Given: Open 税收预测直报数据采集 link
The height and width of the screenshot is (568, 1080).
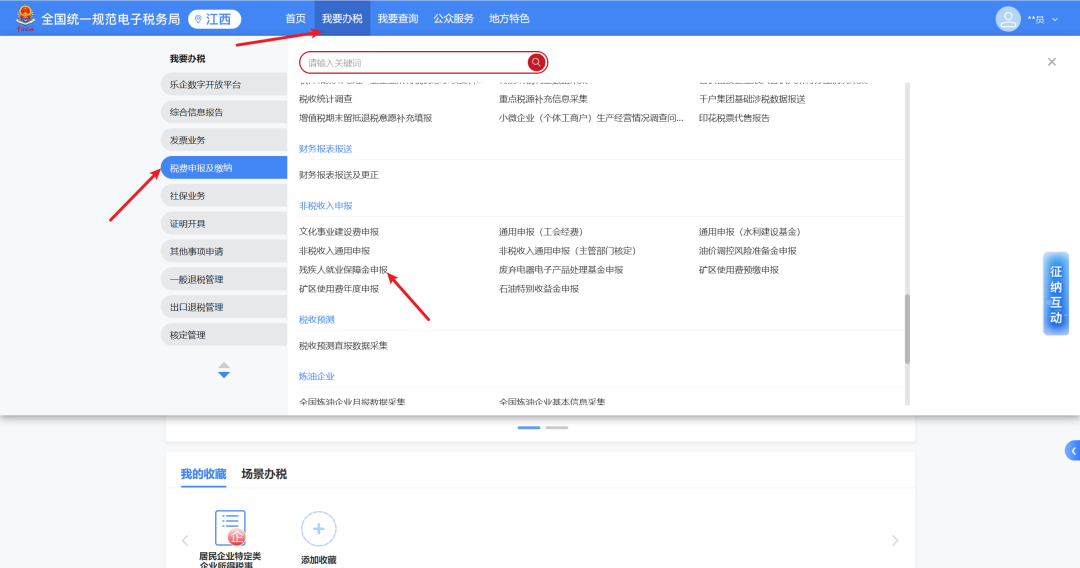Looking at the screenshot, I should click(343, 346).
